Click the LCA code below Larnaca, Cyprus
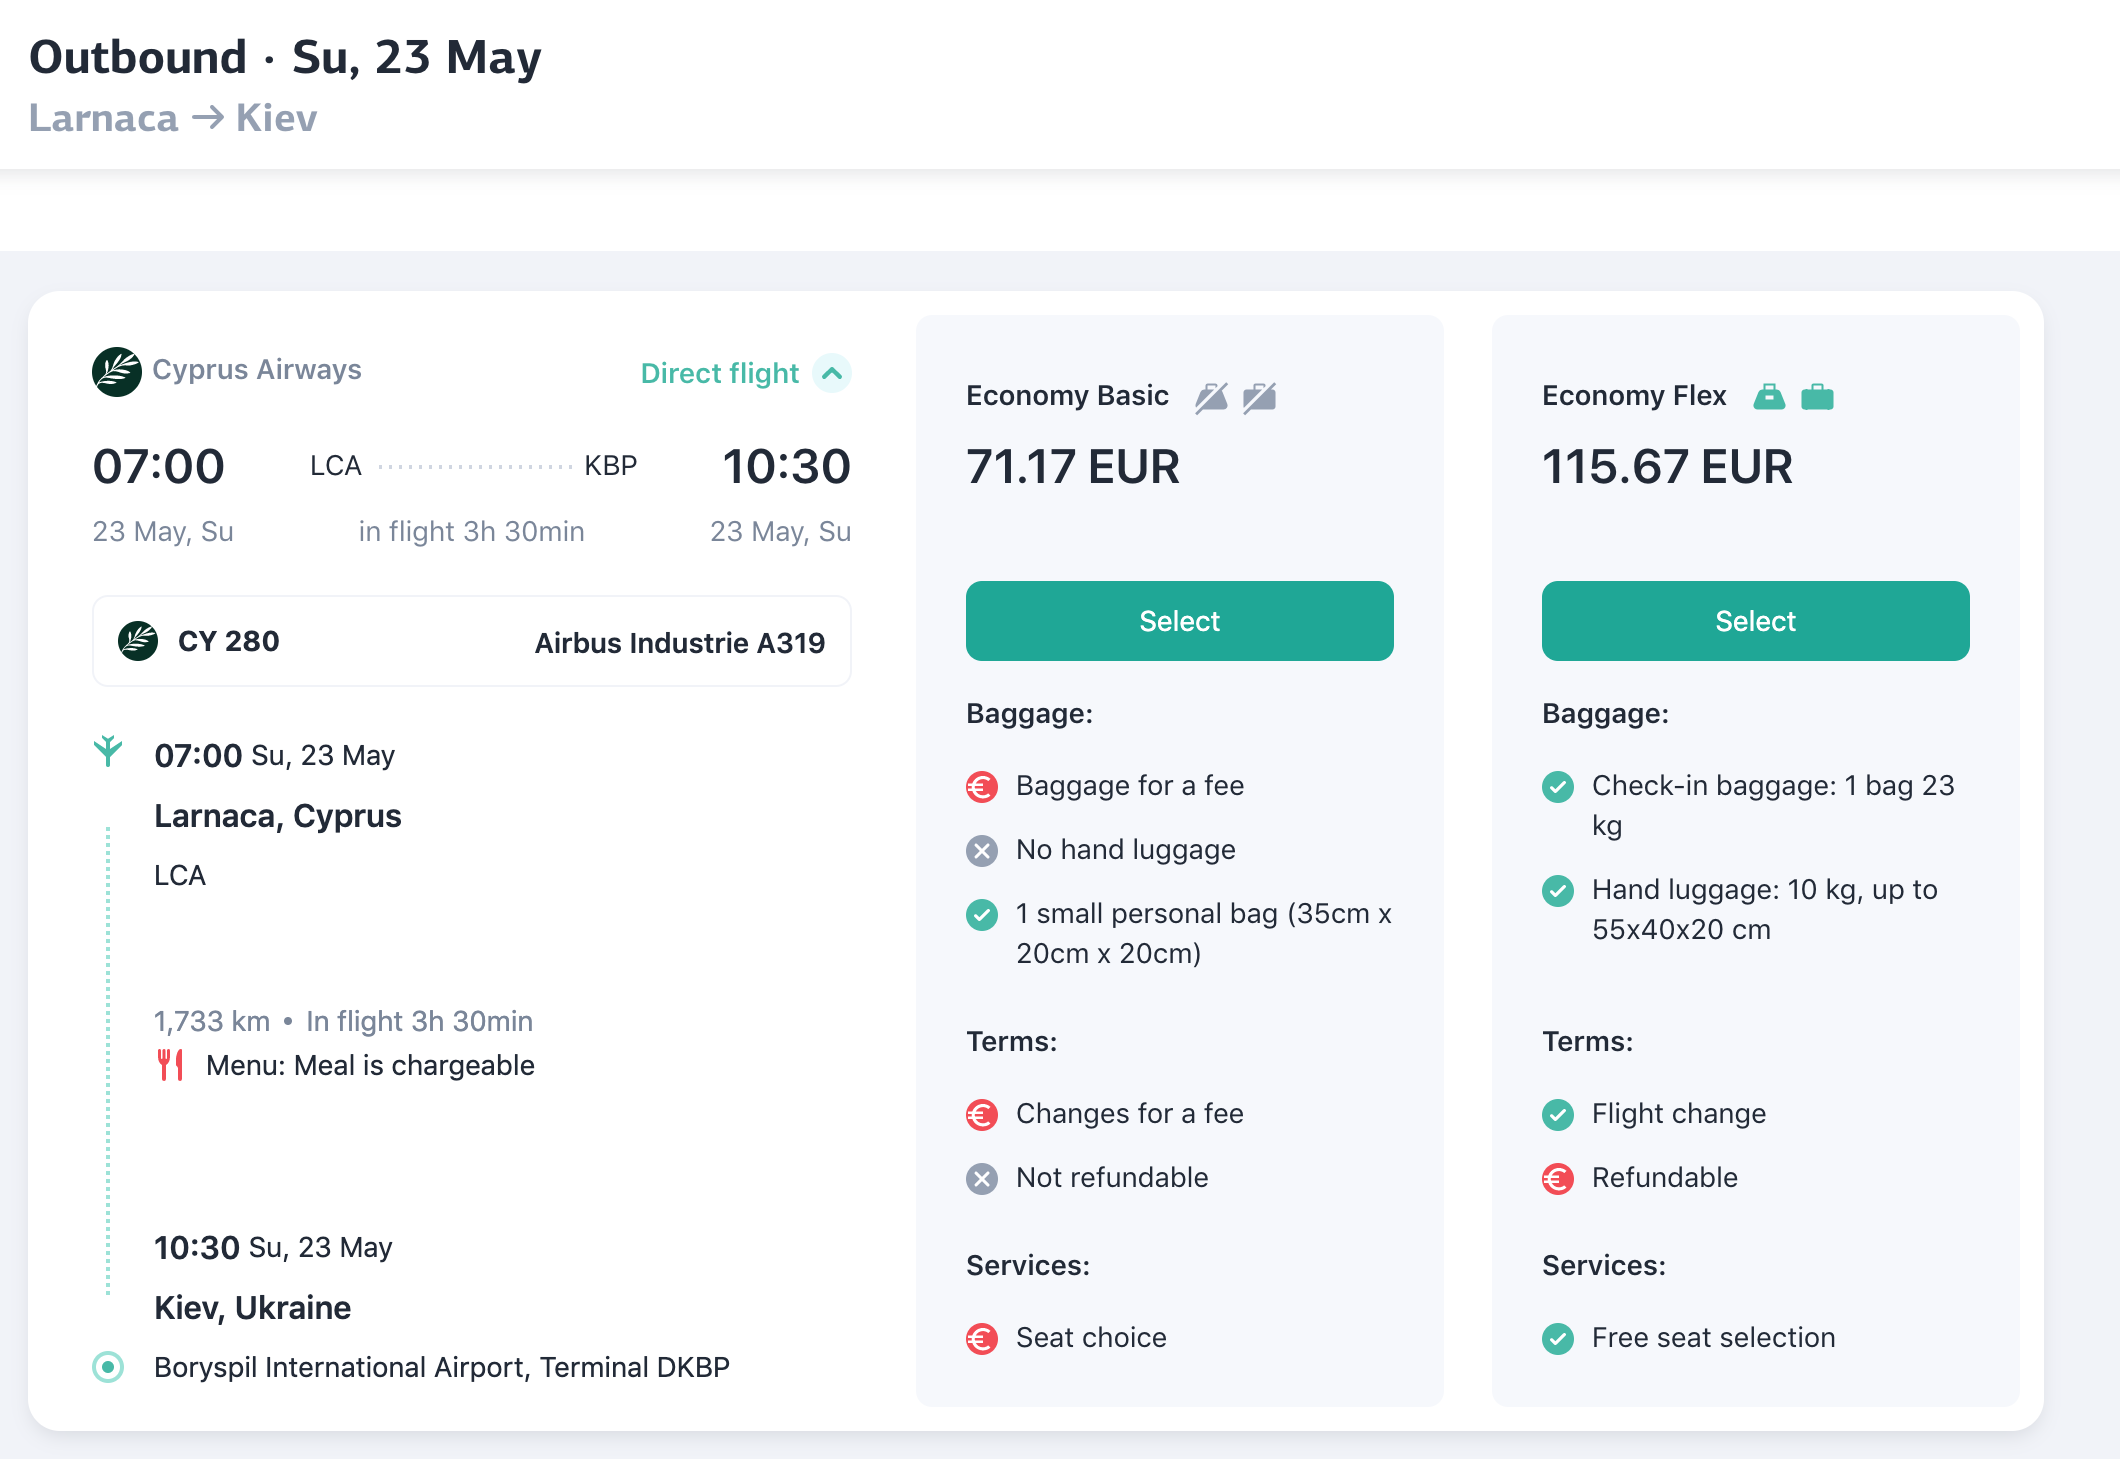This screenshot has width=2120, height=1459. 180,876
